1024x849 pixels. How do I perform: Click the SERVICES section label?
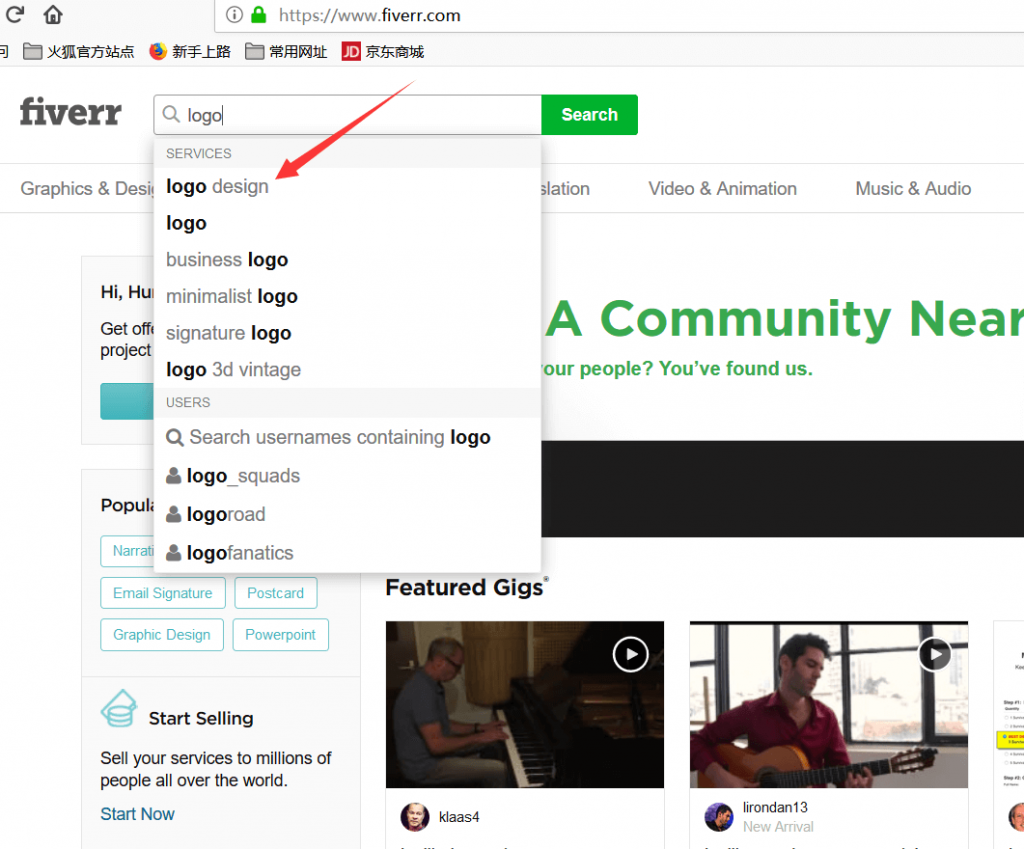(199, 153)
